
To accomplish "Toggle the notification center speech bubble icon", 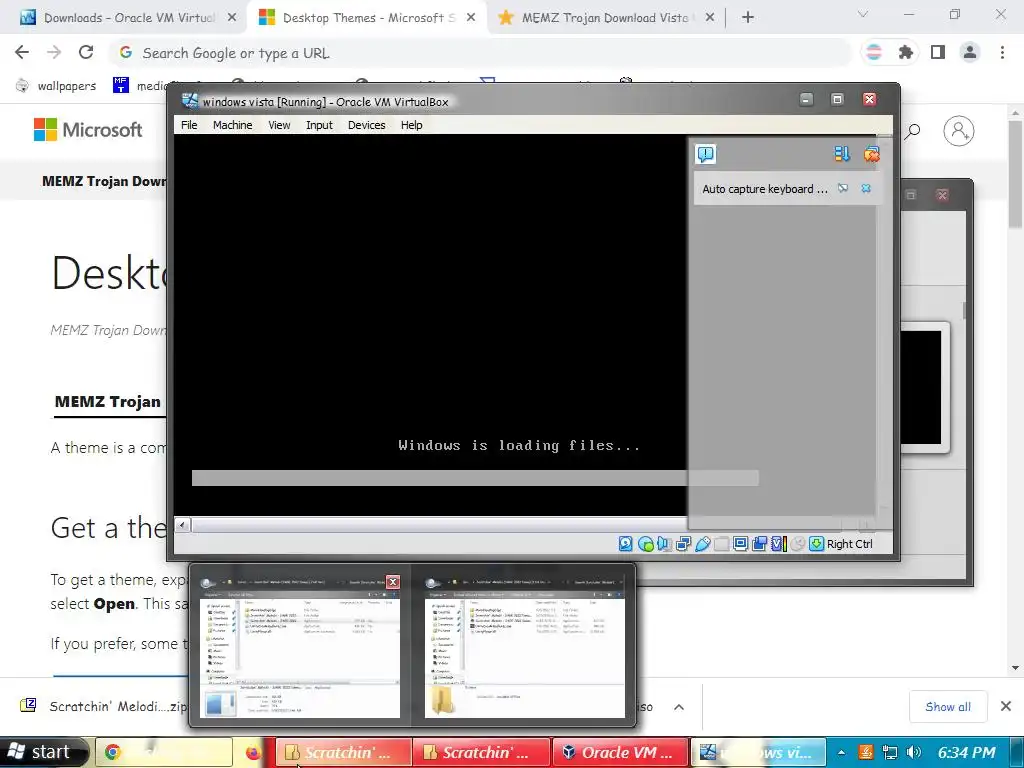I will (706, 154).
